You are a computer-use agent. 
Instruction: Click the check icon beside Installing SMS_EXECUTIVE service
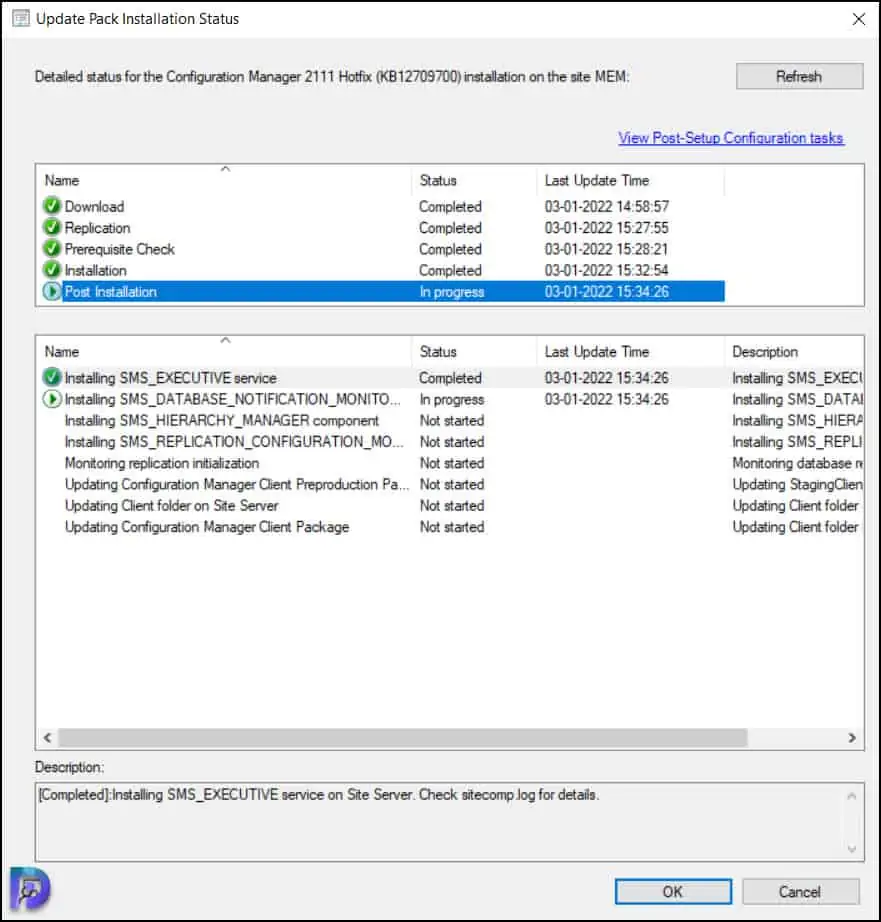click(52, 377)
